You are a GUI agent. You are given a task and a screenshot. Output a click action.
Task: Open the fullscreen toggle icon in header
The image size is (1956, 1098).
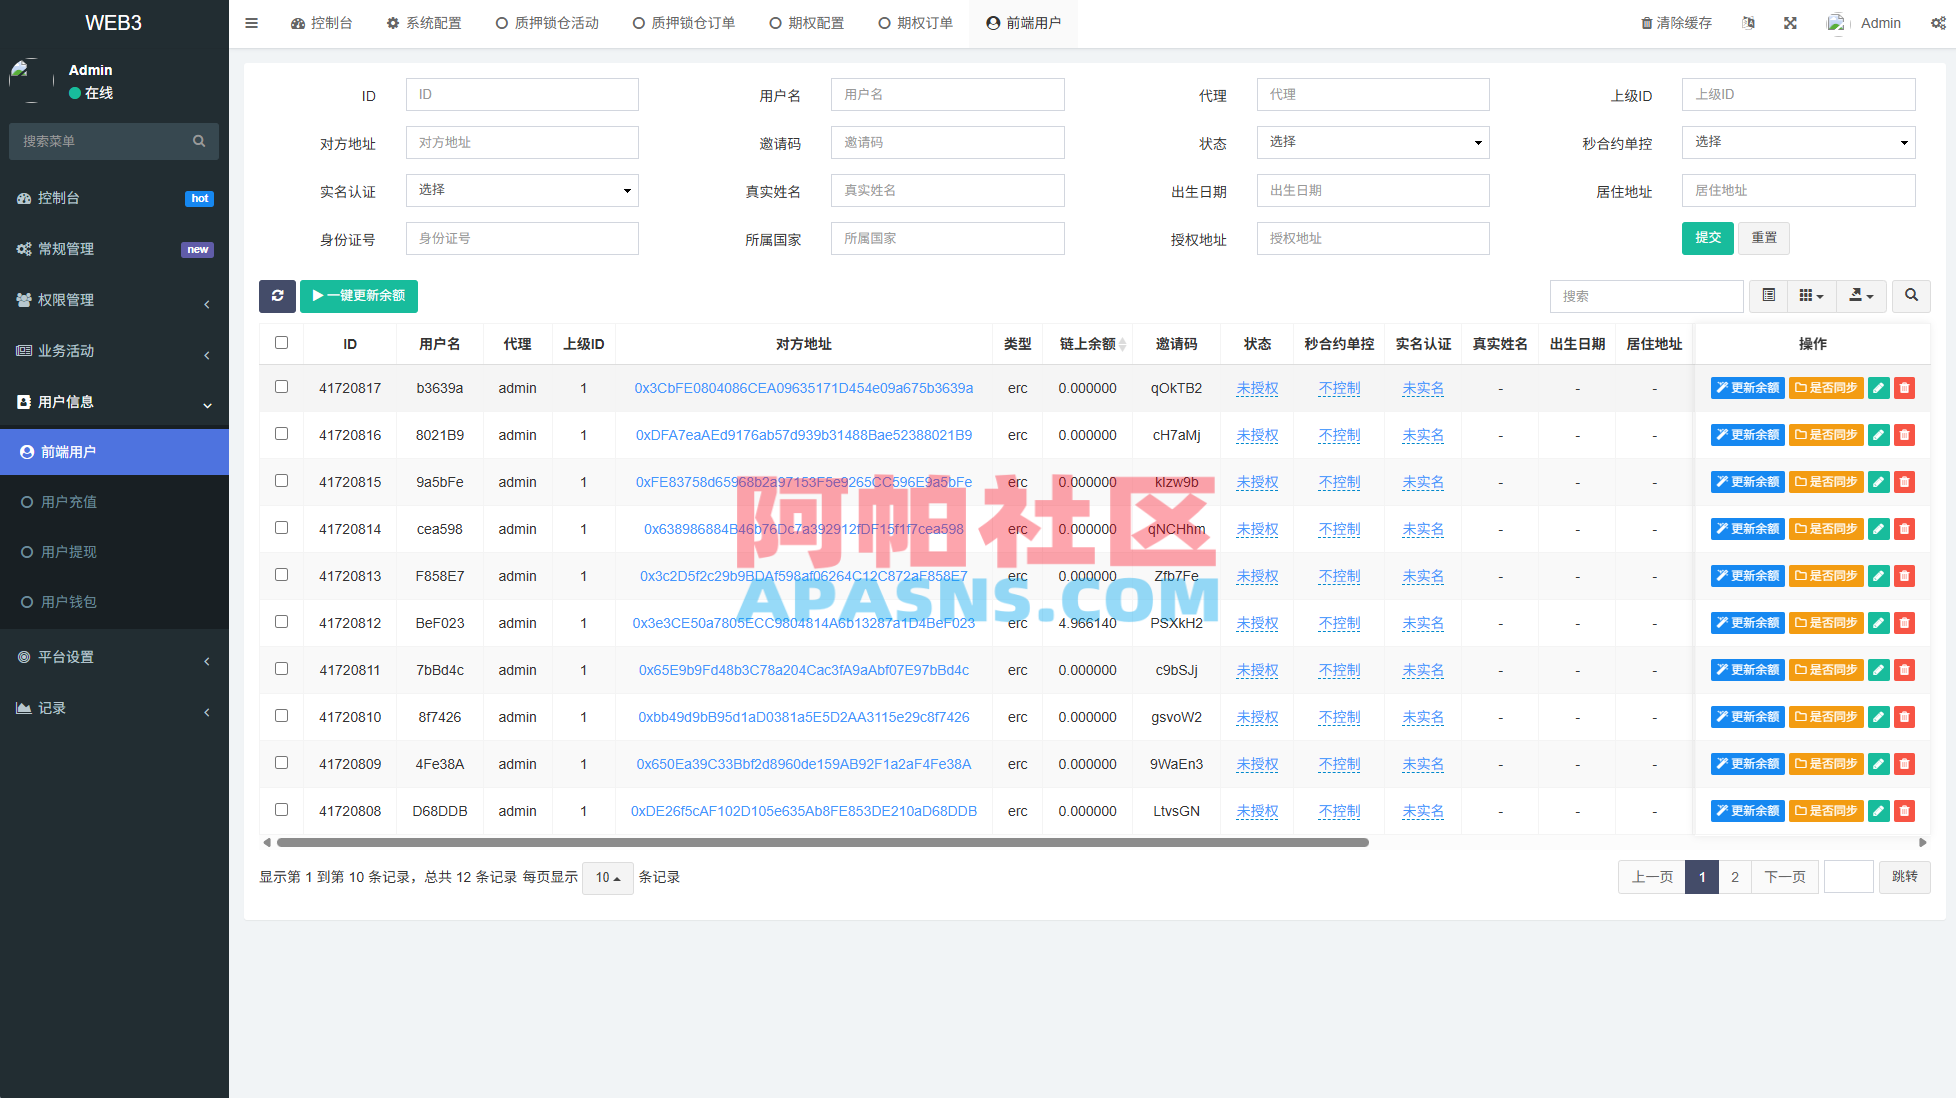[x=1790, y=23]
